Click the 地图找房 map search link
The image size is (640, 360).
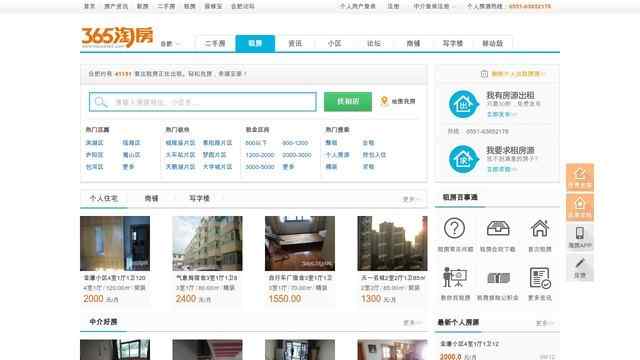tap(403, 101)
